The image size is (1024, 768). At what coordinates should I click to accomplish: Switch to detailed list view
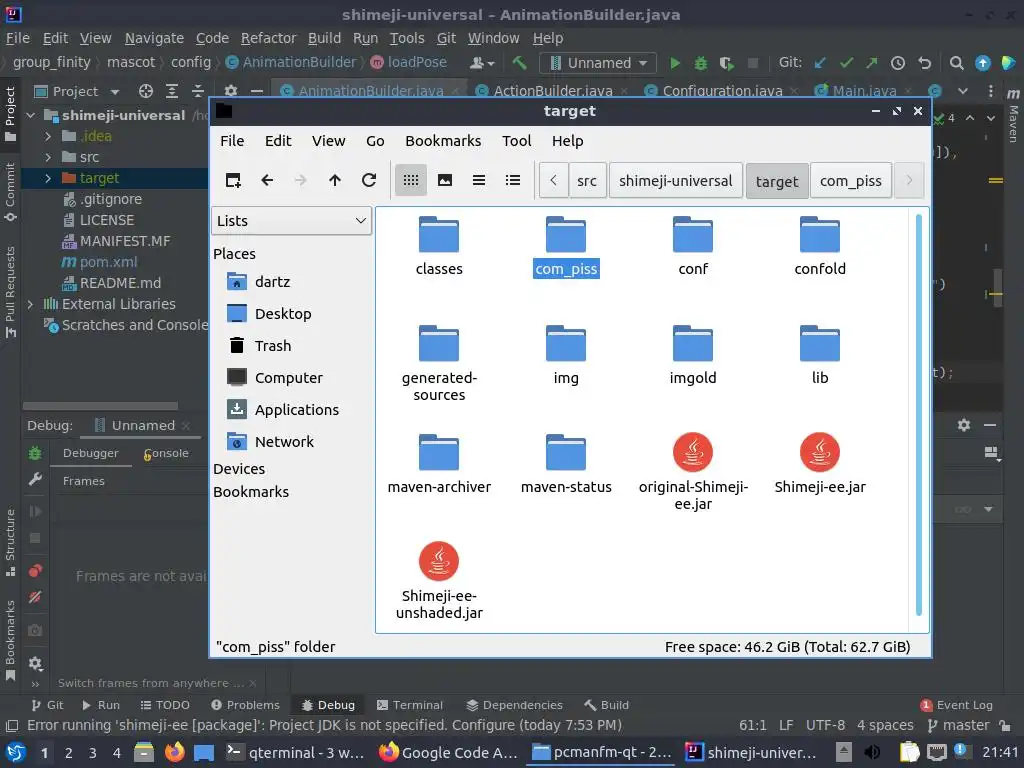click(x=513, y=180)
